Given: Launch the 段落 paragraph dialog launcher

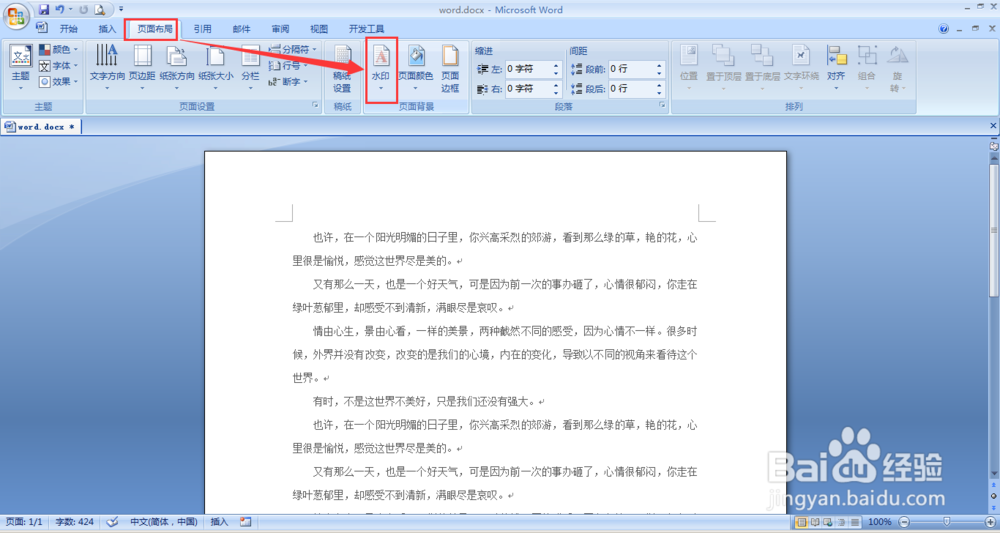Looking at the screenshot, I should coord(662,105).
